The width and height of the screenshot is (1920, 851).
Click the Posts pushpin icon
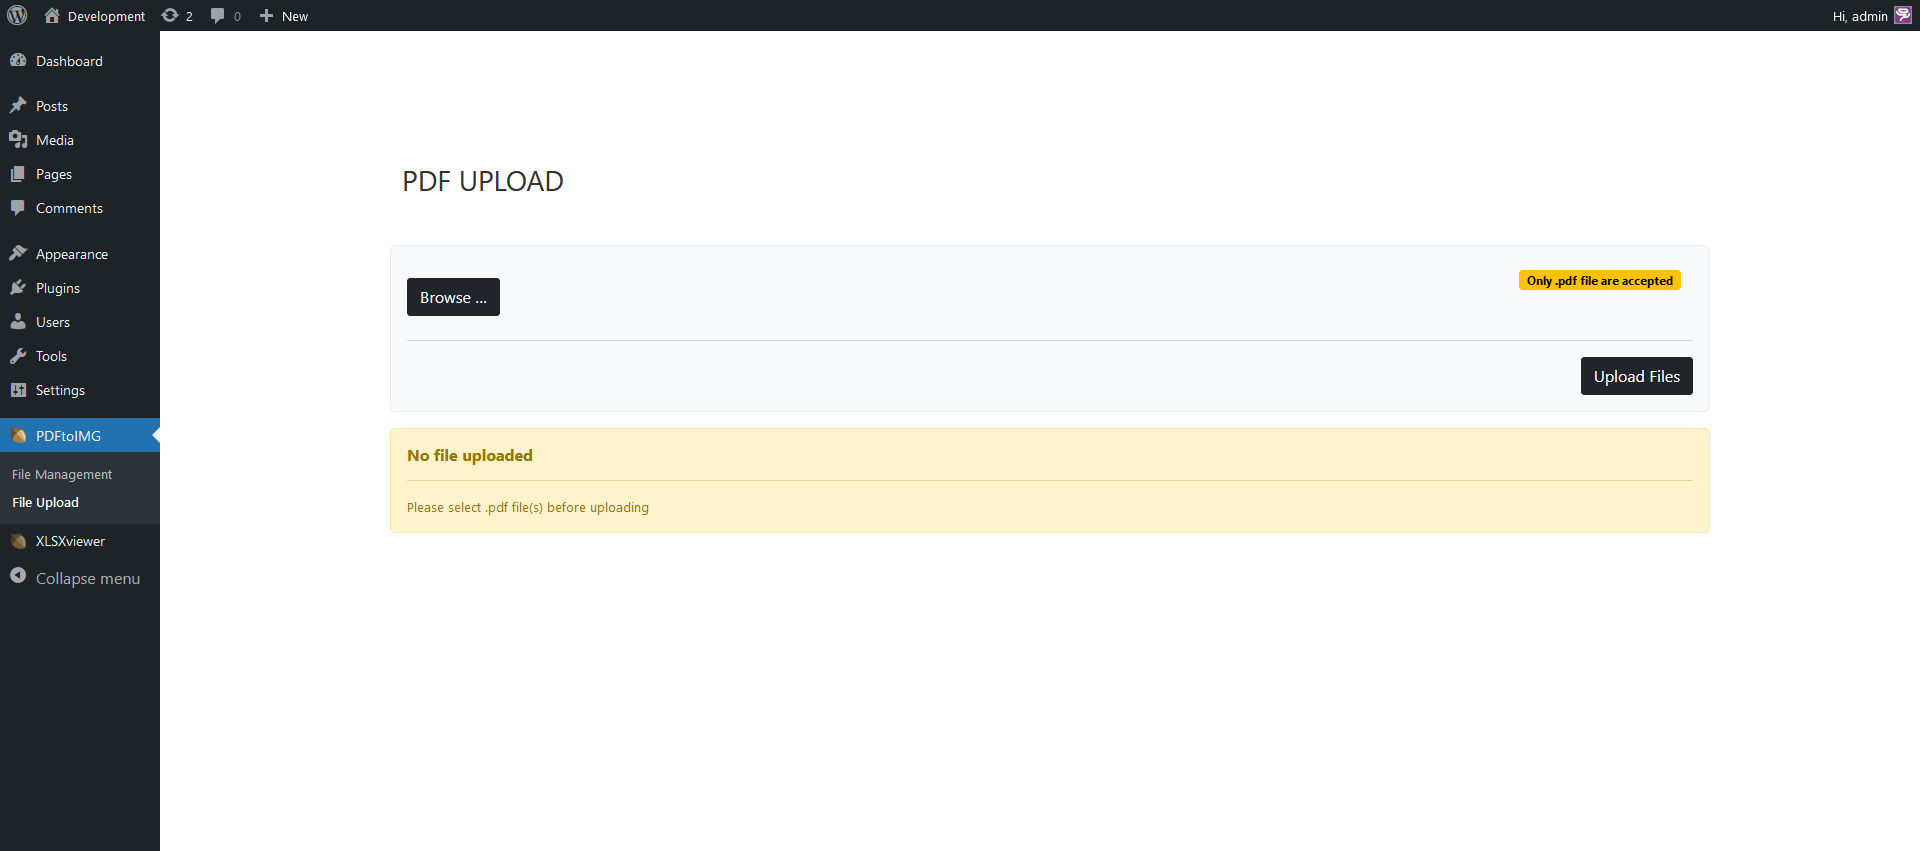pos(18,106)
